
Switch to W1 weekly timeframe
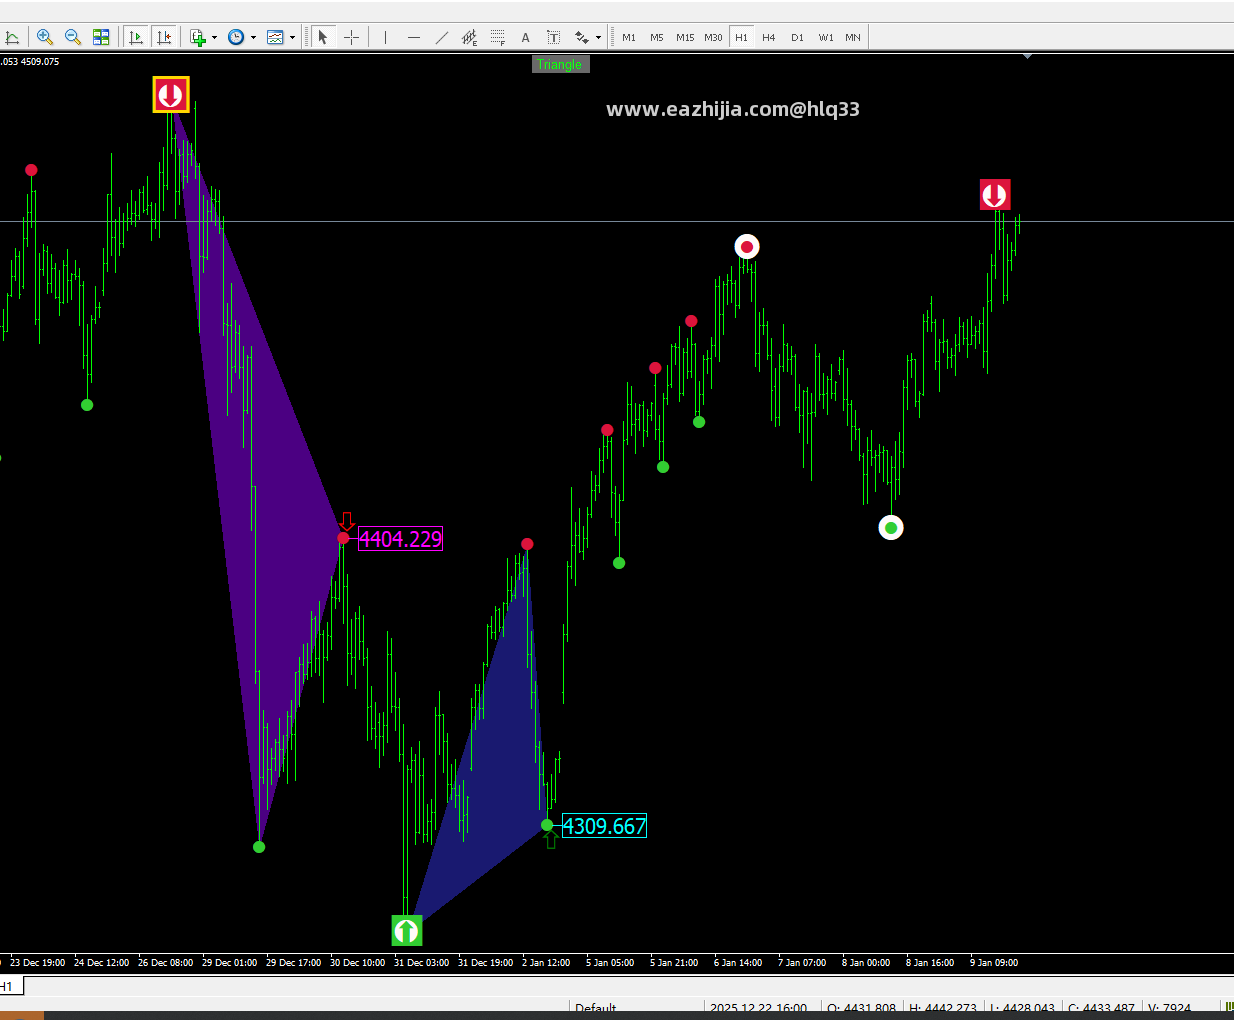[826, 37]
